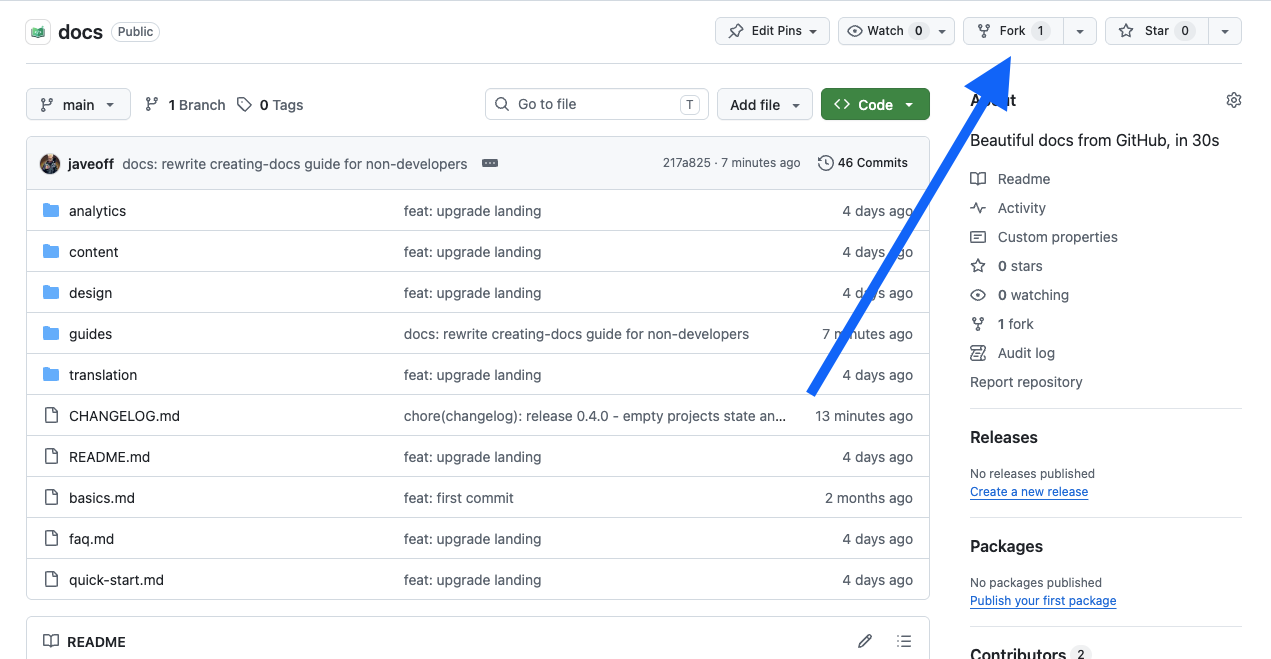
Task: Click Report repository link
Action: coord(1026,382)
